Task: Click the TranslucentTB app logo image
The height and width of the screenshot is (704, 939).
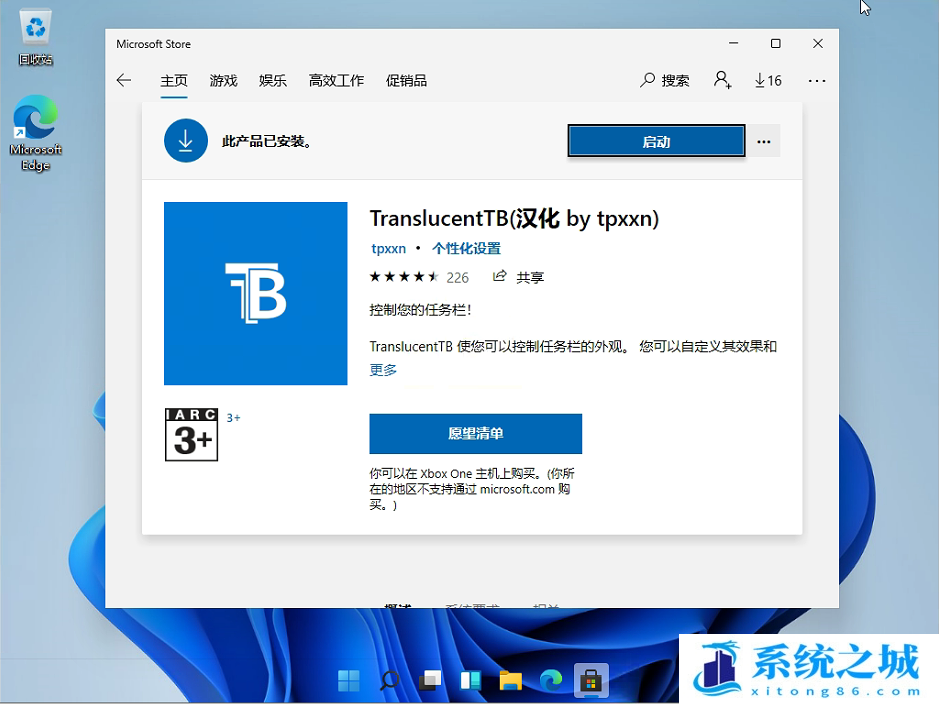Action: click(x=256, y=293)
